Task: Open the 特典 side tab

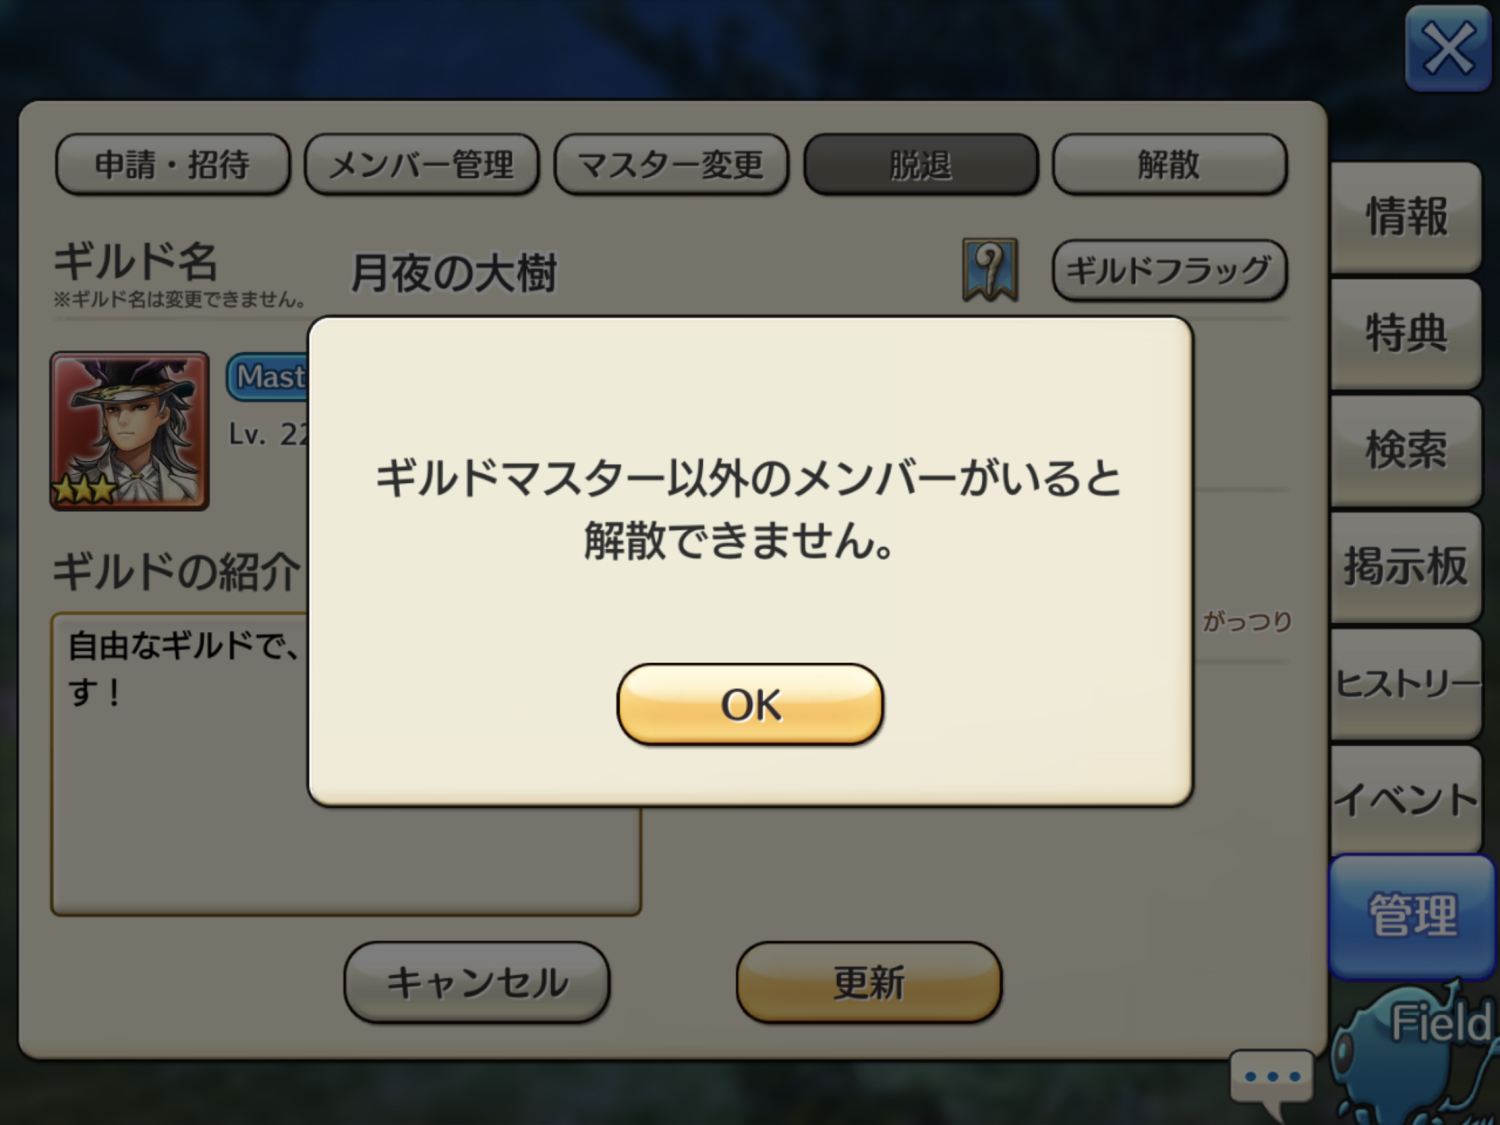Action: tap(1406, 333)
